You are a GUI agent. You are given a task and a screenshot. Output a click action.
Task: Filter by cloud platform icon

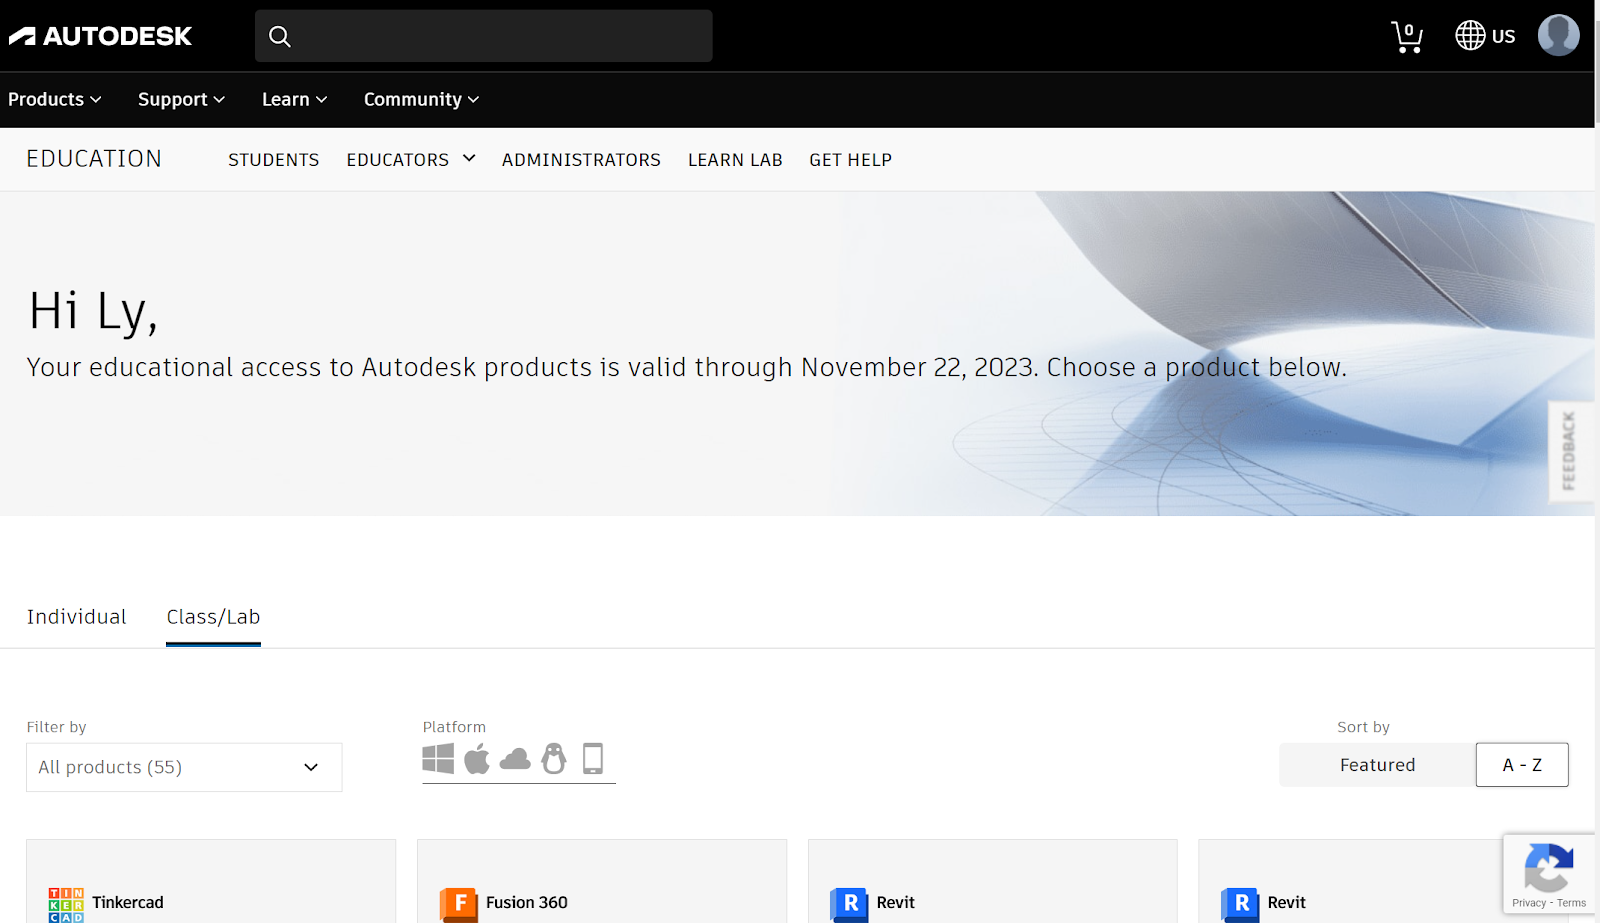(515, 760)
